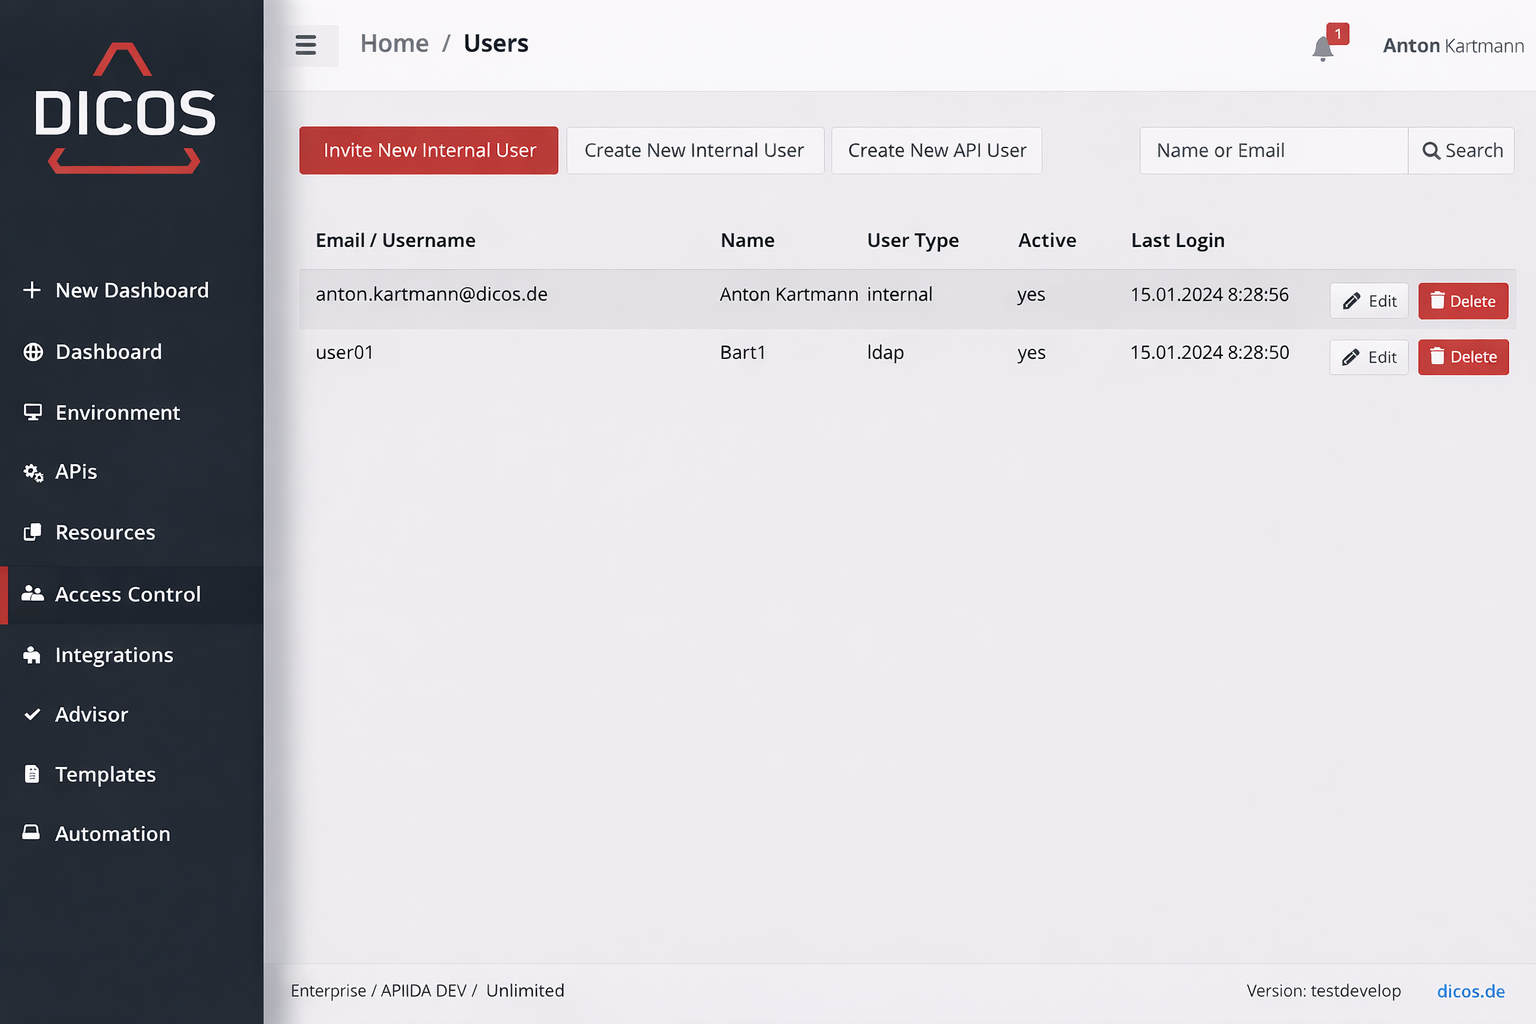
Task: Open Access Control in sidebar
Action: 127,595
